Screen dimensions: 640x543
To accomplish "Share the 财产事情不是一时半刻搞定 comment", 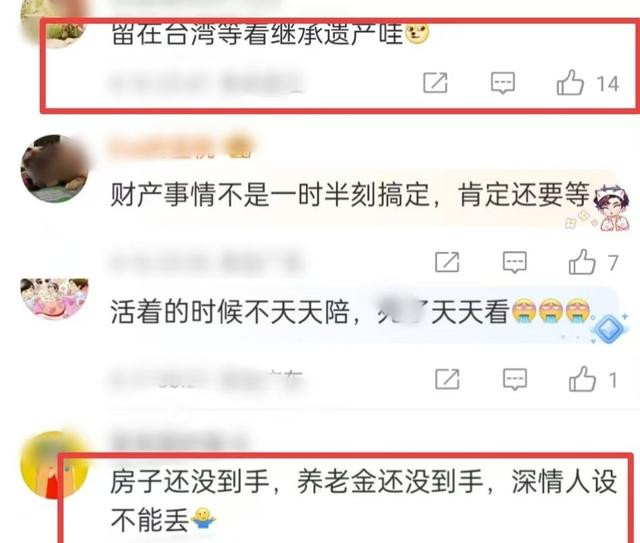I will (447, 262).
